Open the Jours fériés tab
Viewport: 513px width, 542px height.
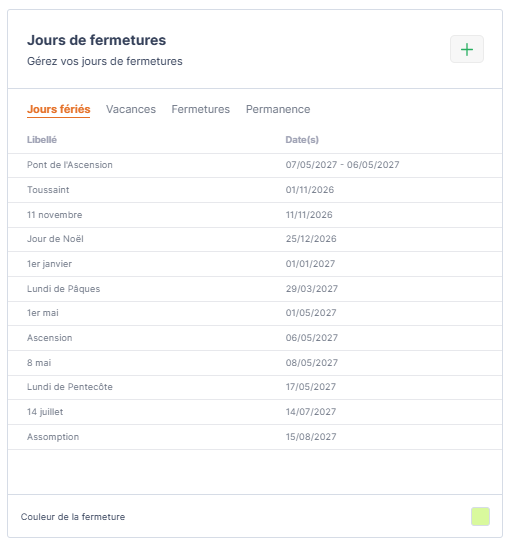[58, 109]
